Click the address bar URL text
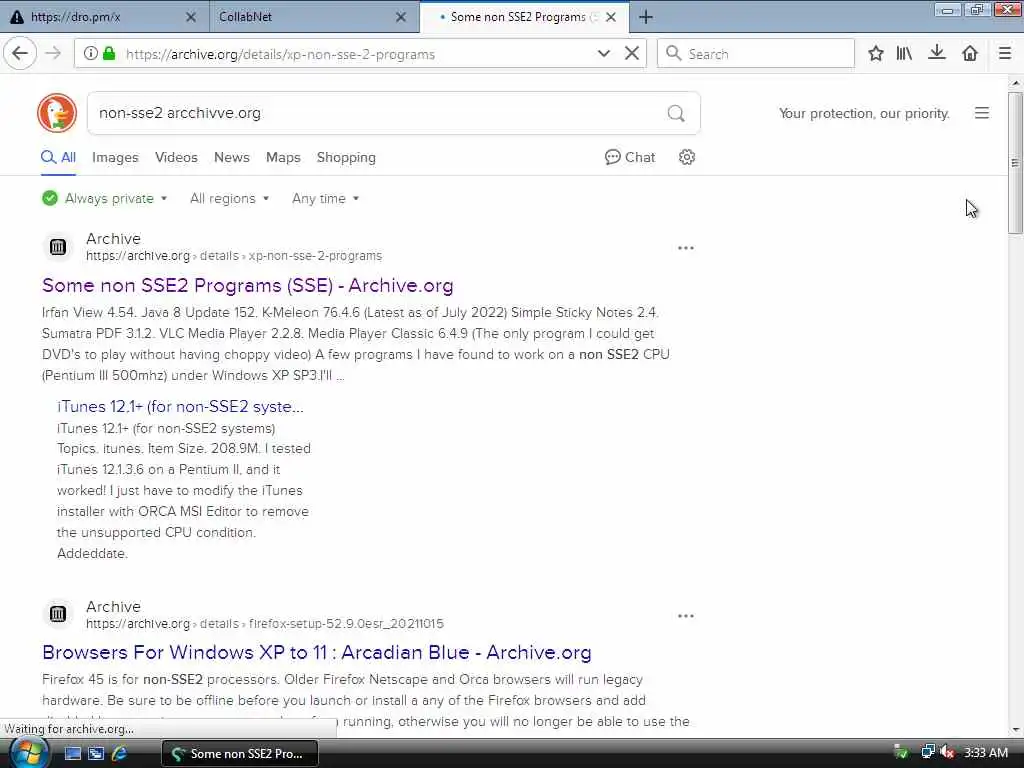The height and width of the screenshot is (768, 1024). (x=280, y=54)
